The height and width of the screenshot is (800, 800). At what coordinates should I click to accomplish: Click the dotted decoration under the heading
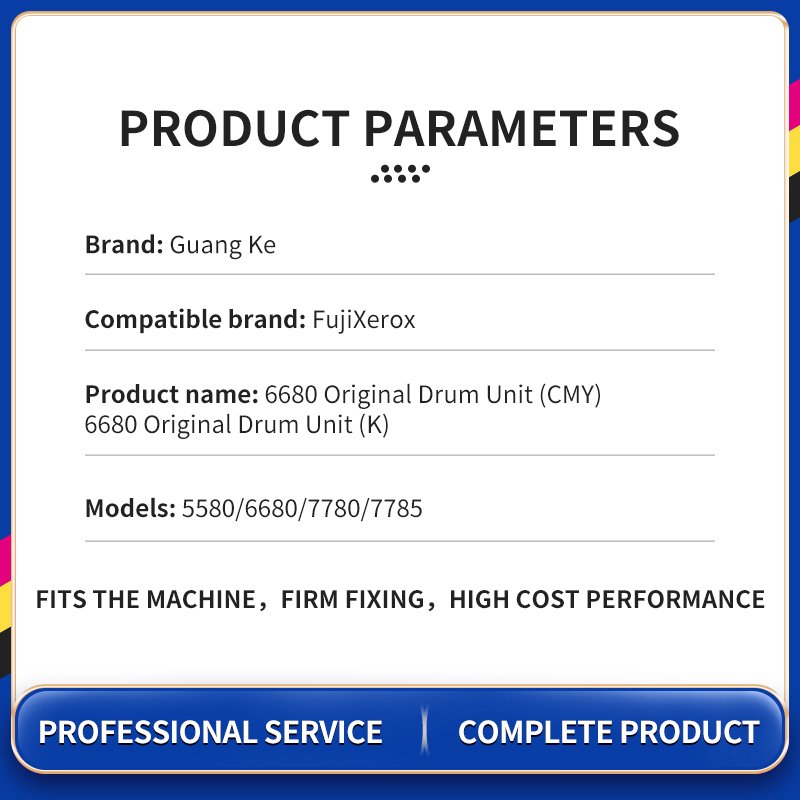(x=401, y=173)
